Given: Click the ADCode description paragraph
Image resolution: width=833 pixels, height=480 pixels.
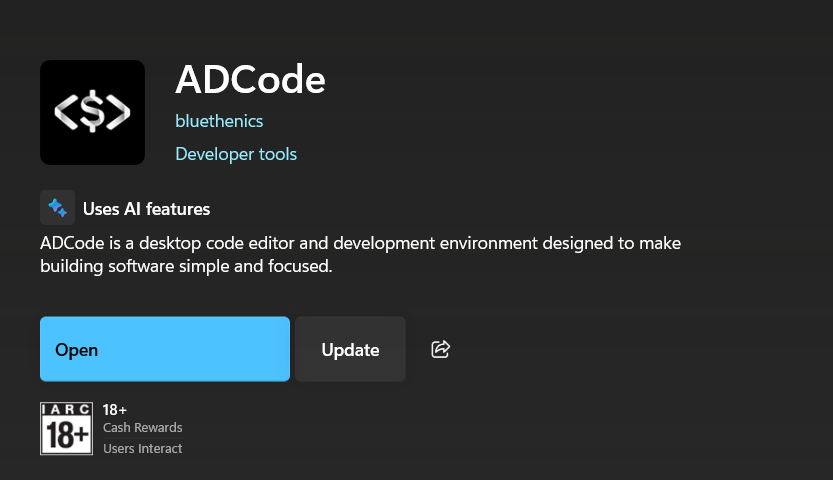Looking at the screenshot, I should (x=360, y=254).
